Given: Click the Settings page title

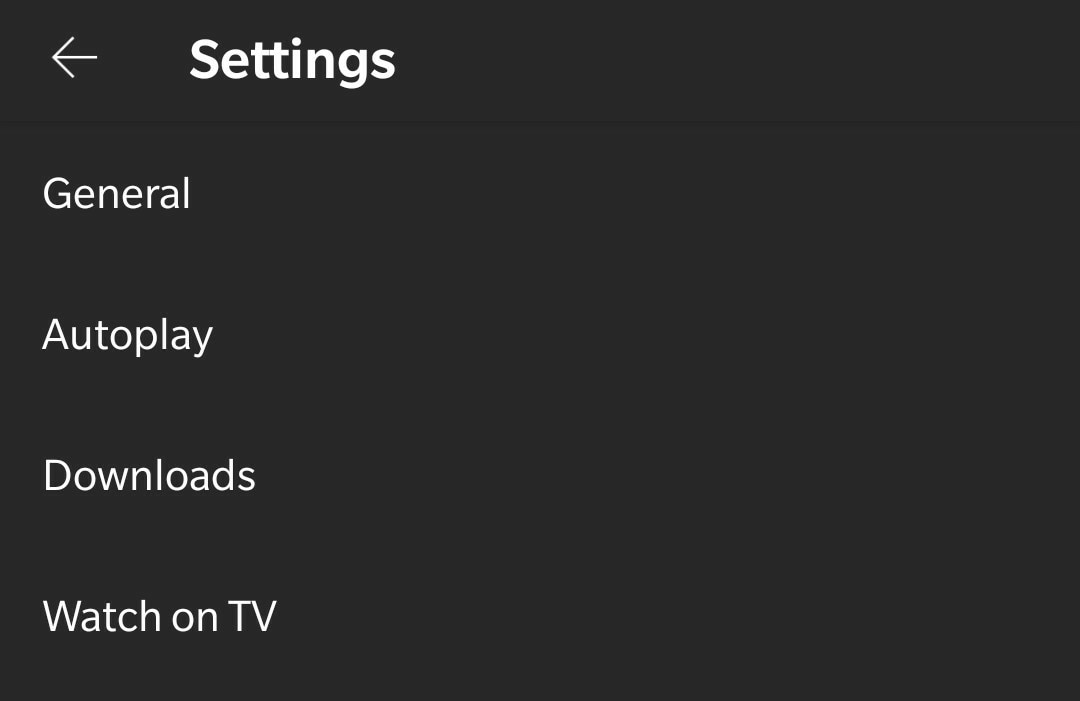Looking at the screenshot, I should click(x=292, y=60).
